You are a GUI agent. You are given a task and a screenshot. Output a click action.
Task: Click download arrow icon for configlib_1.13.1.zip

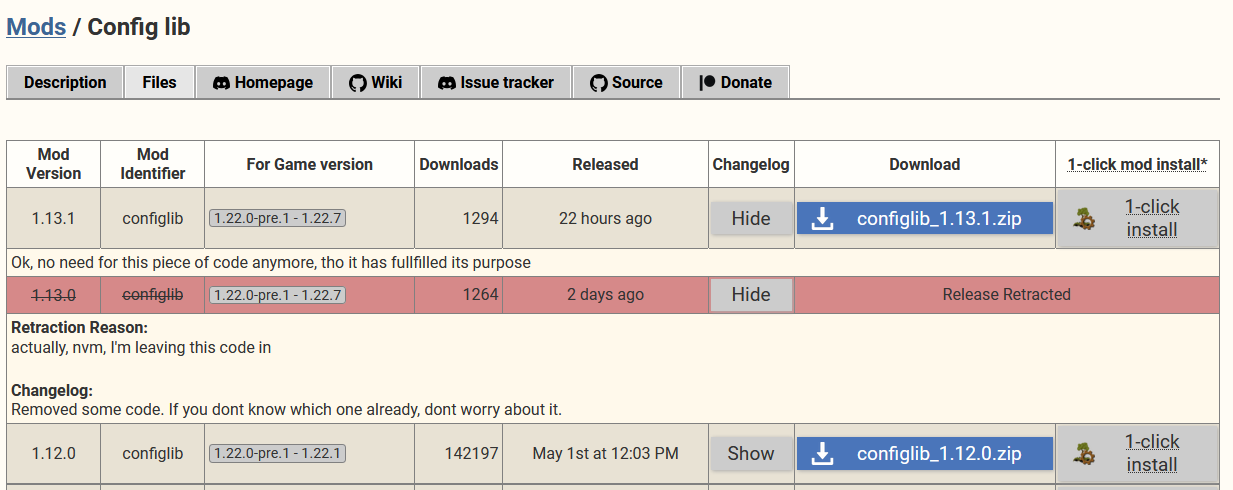coord(822,219)
